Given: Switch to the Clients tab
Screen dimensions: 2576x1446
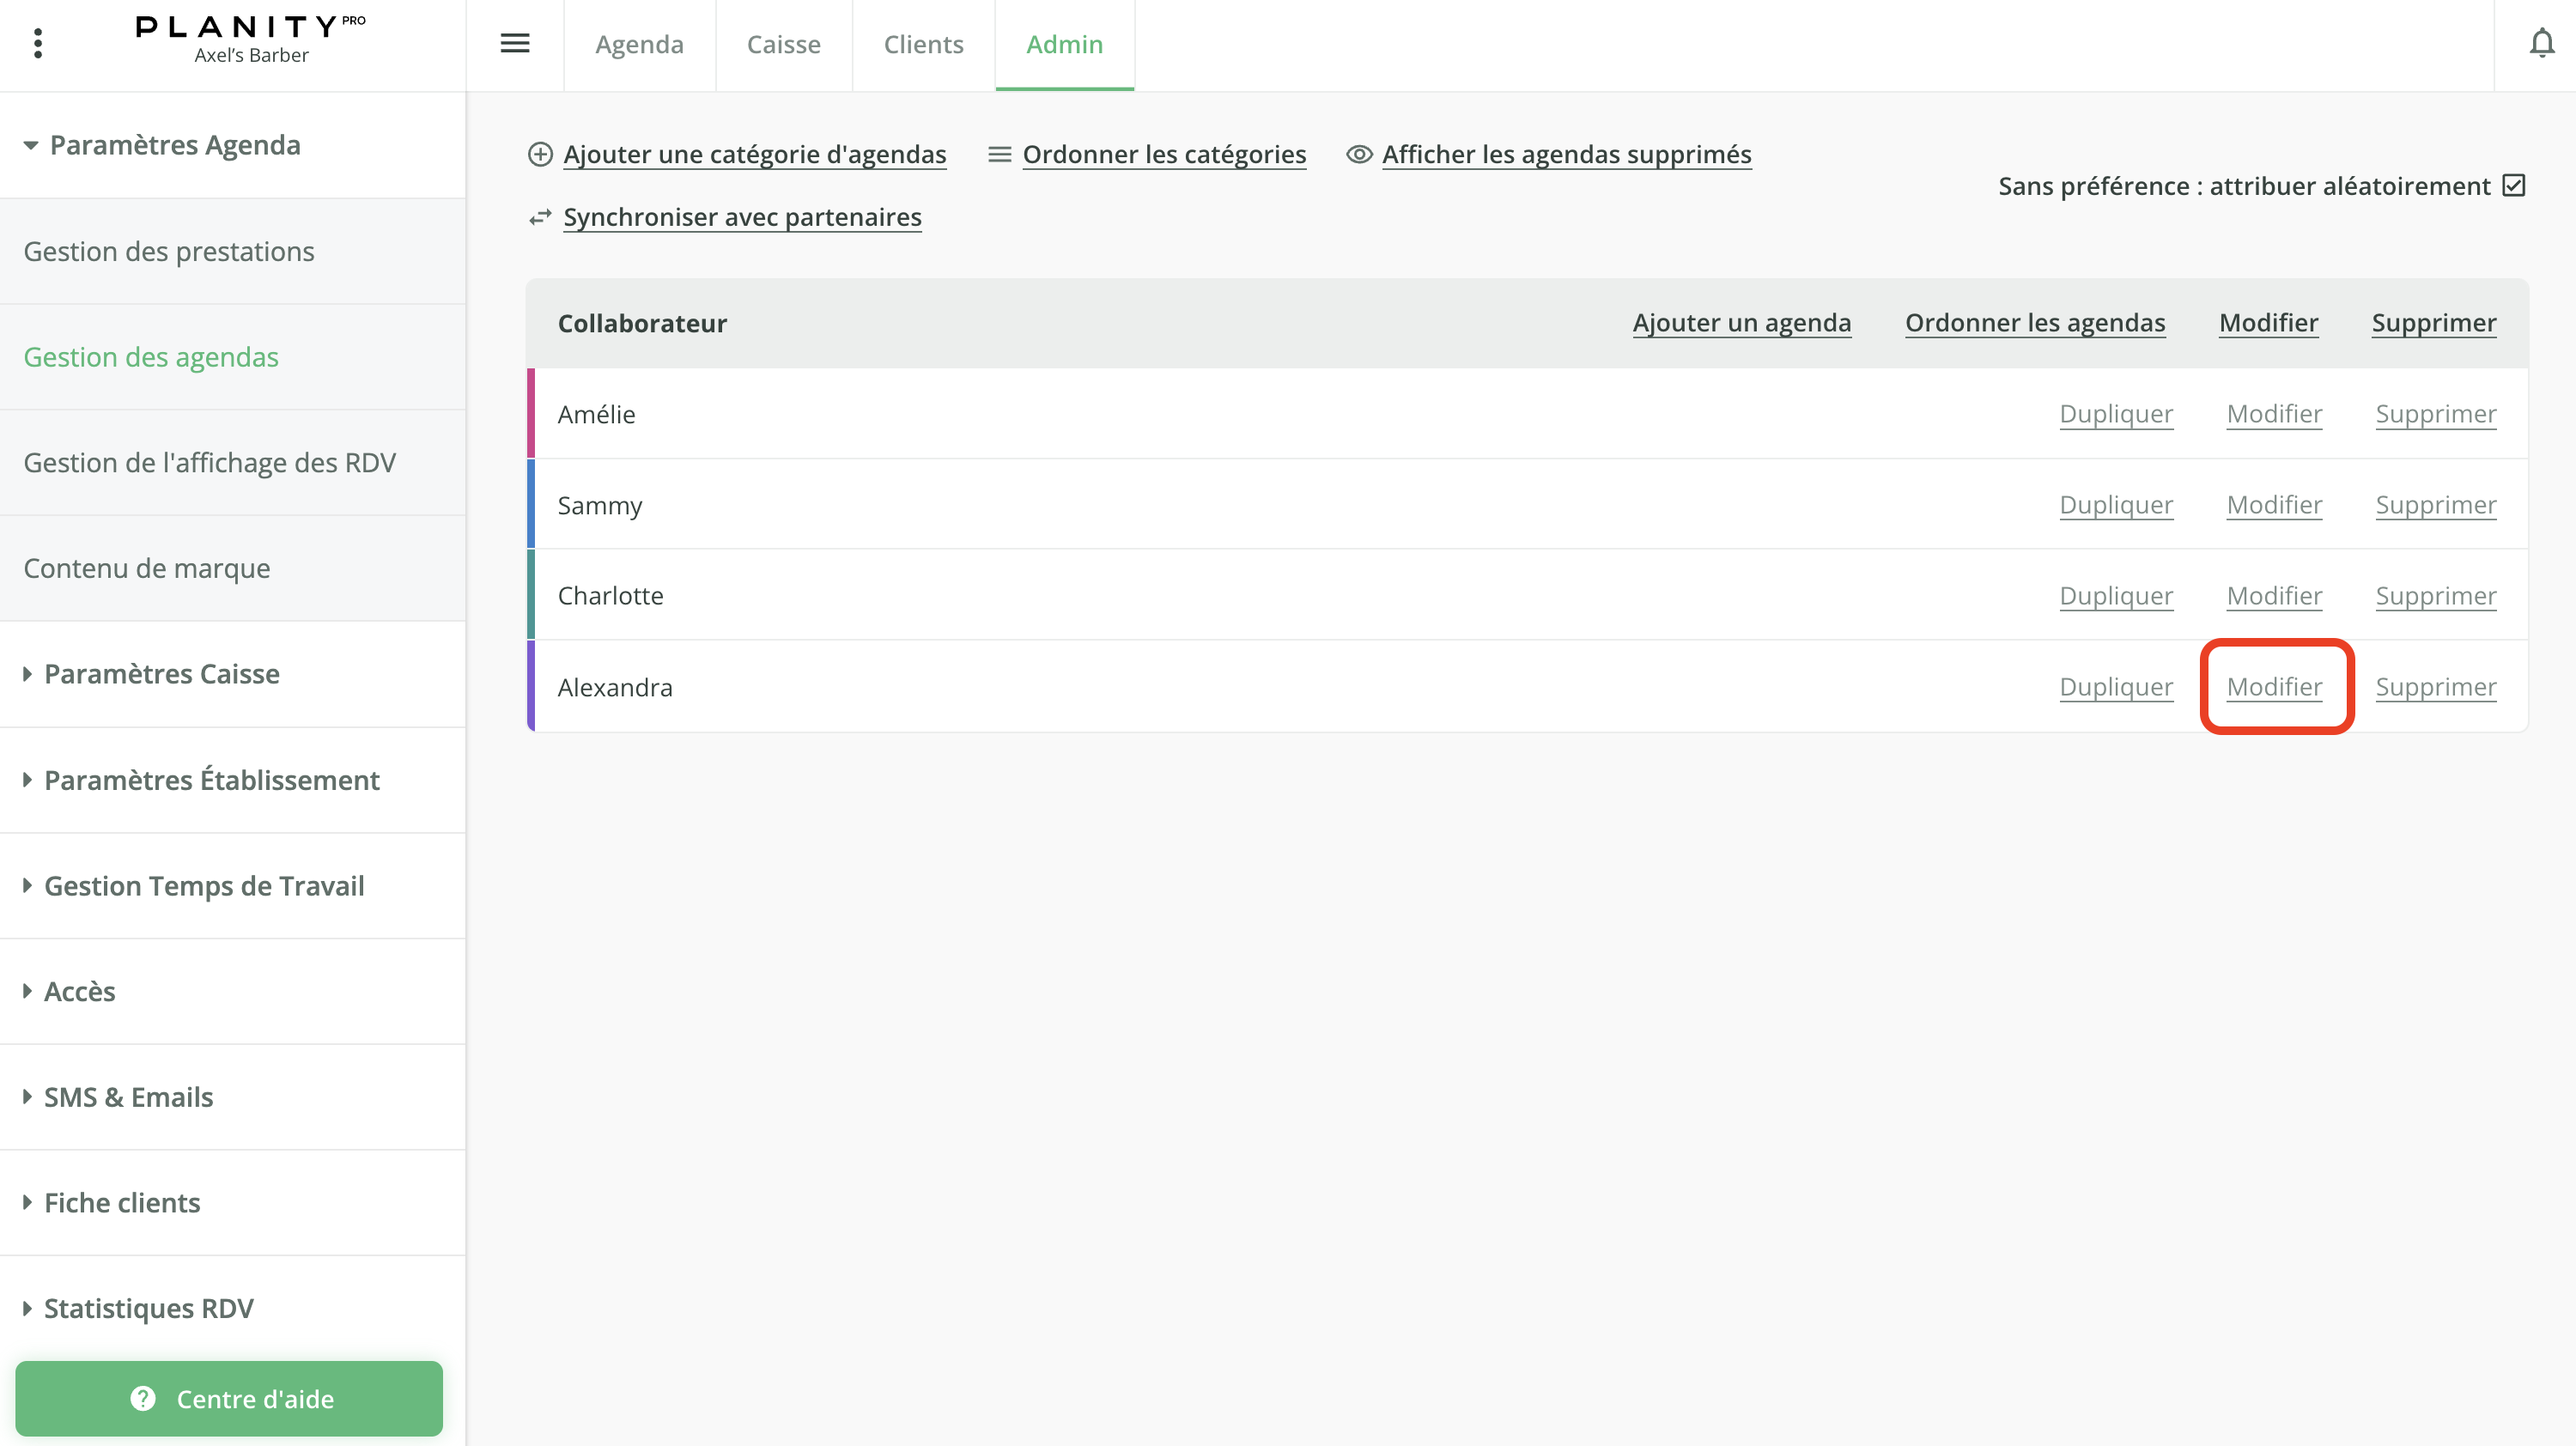Looking at the screenshot, I should point(923,44).
